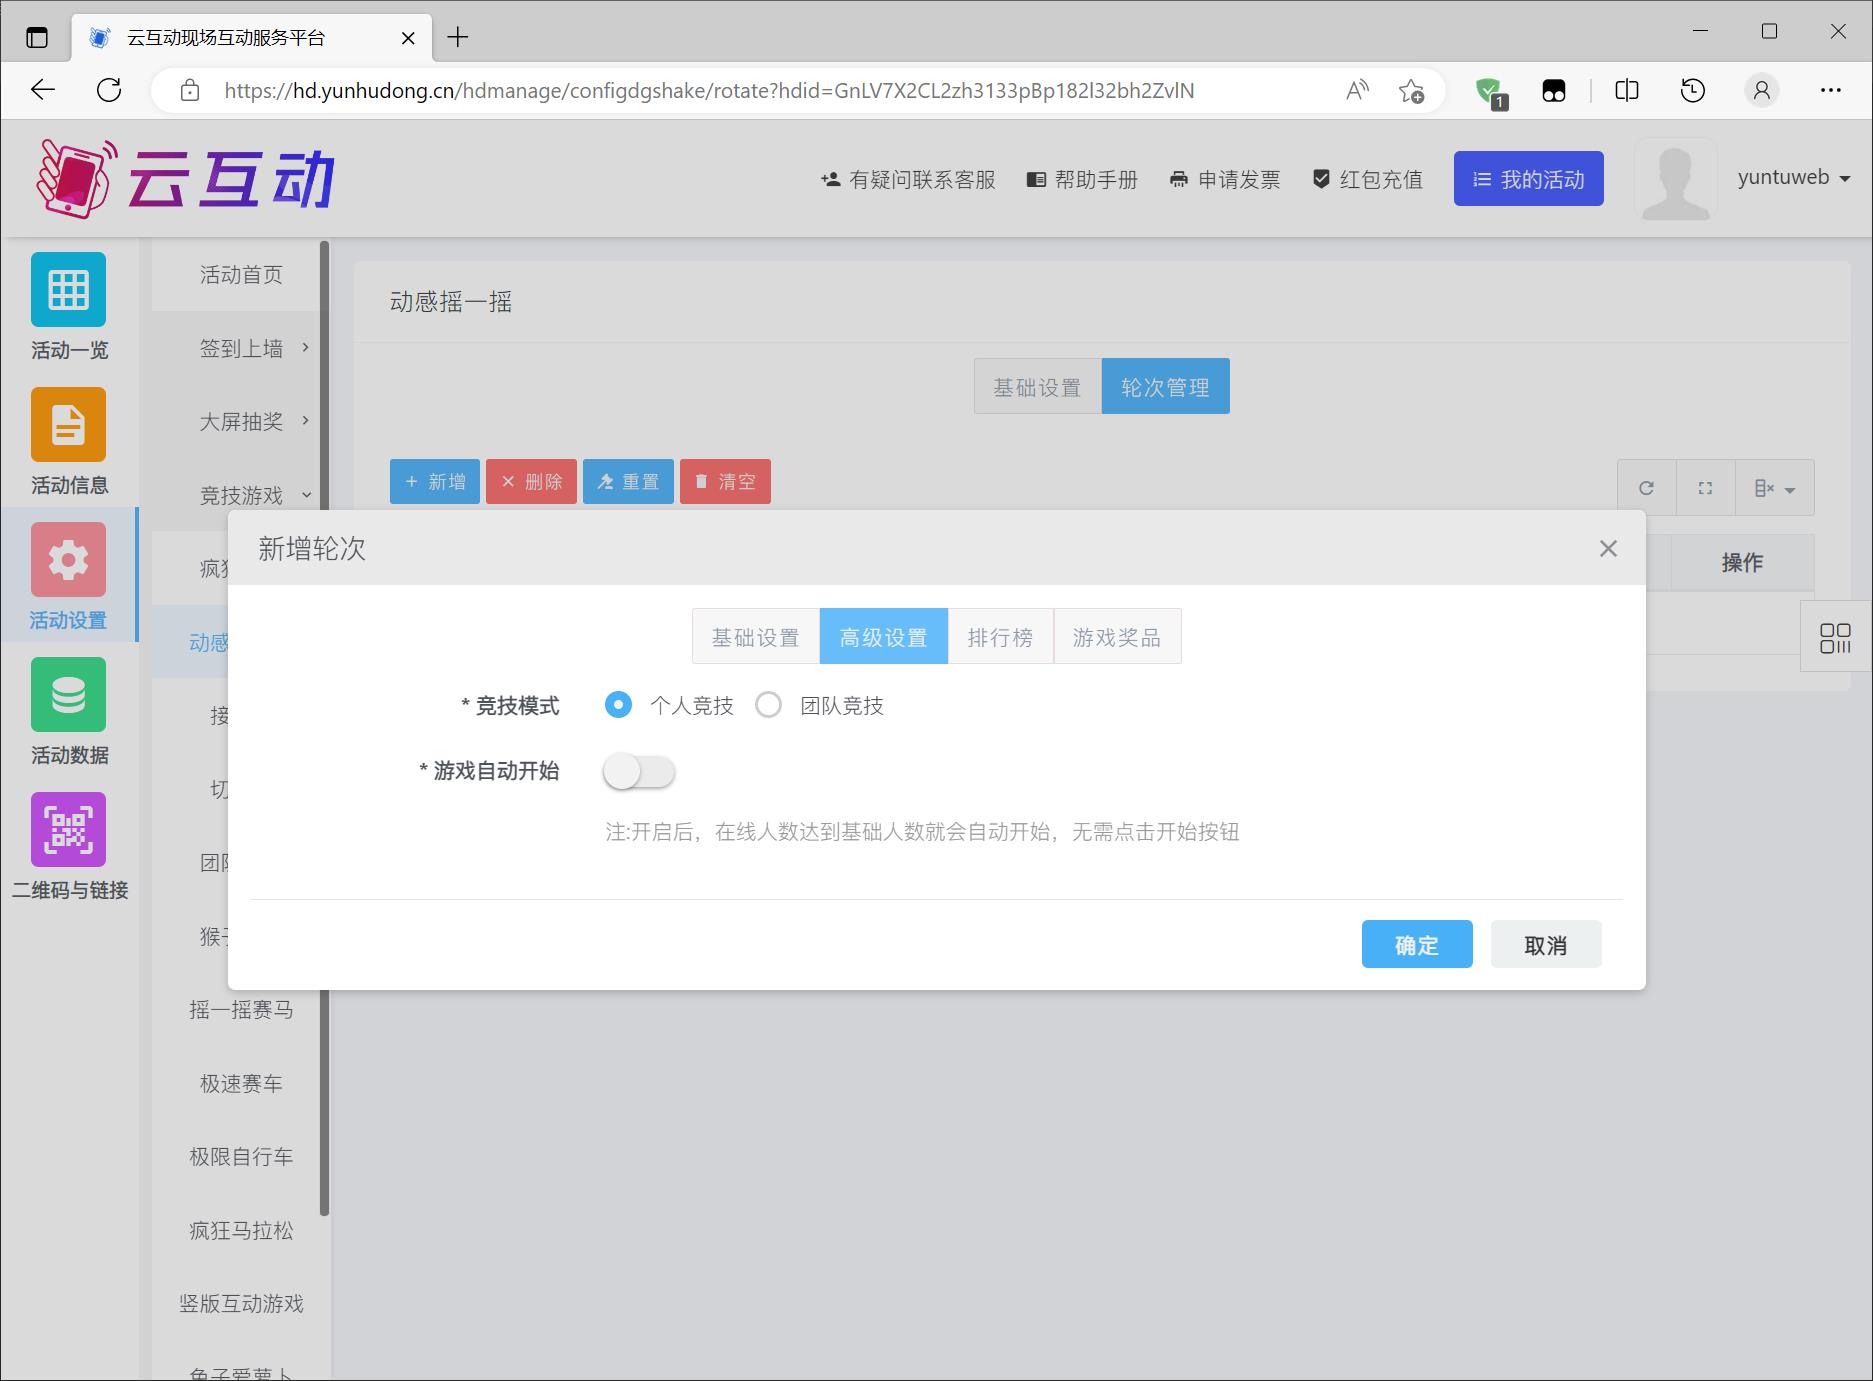Select 团队竞技 radio button
The image size is (1873, 1381).
point(768,705)
